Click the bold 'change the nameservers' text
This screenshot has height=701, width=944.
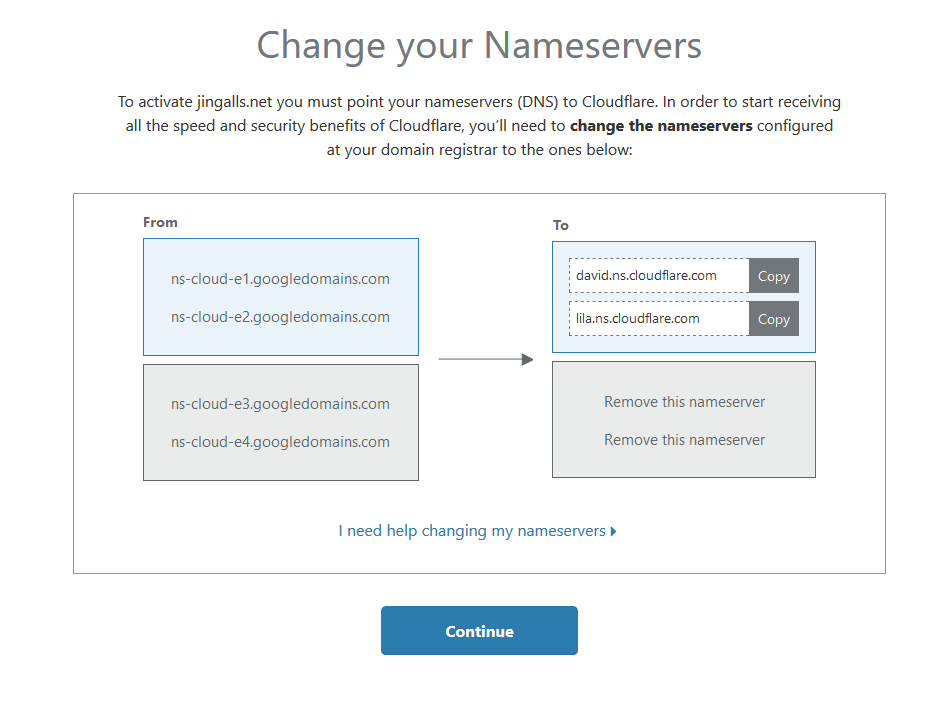click(661, 126)
